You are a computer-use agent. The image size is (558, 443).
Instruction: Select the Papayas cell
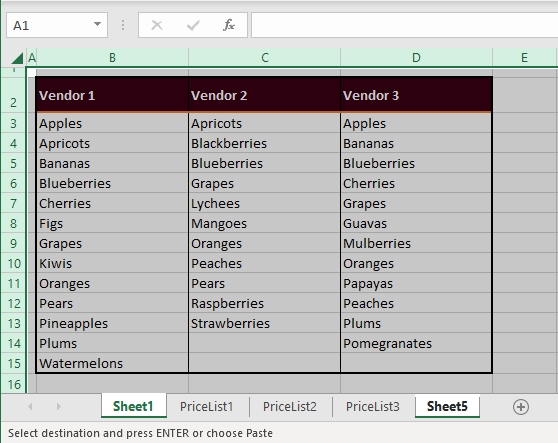(416, 284)
